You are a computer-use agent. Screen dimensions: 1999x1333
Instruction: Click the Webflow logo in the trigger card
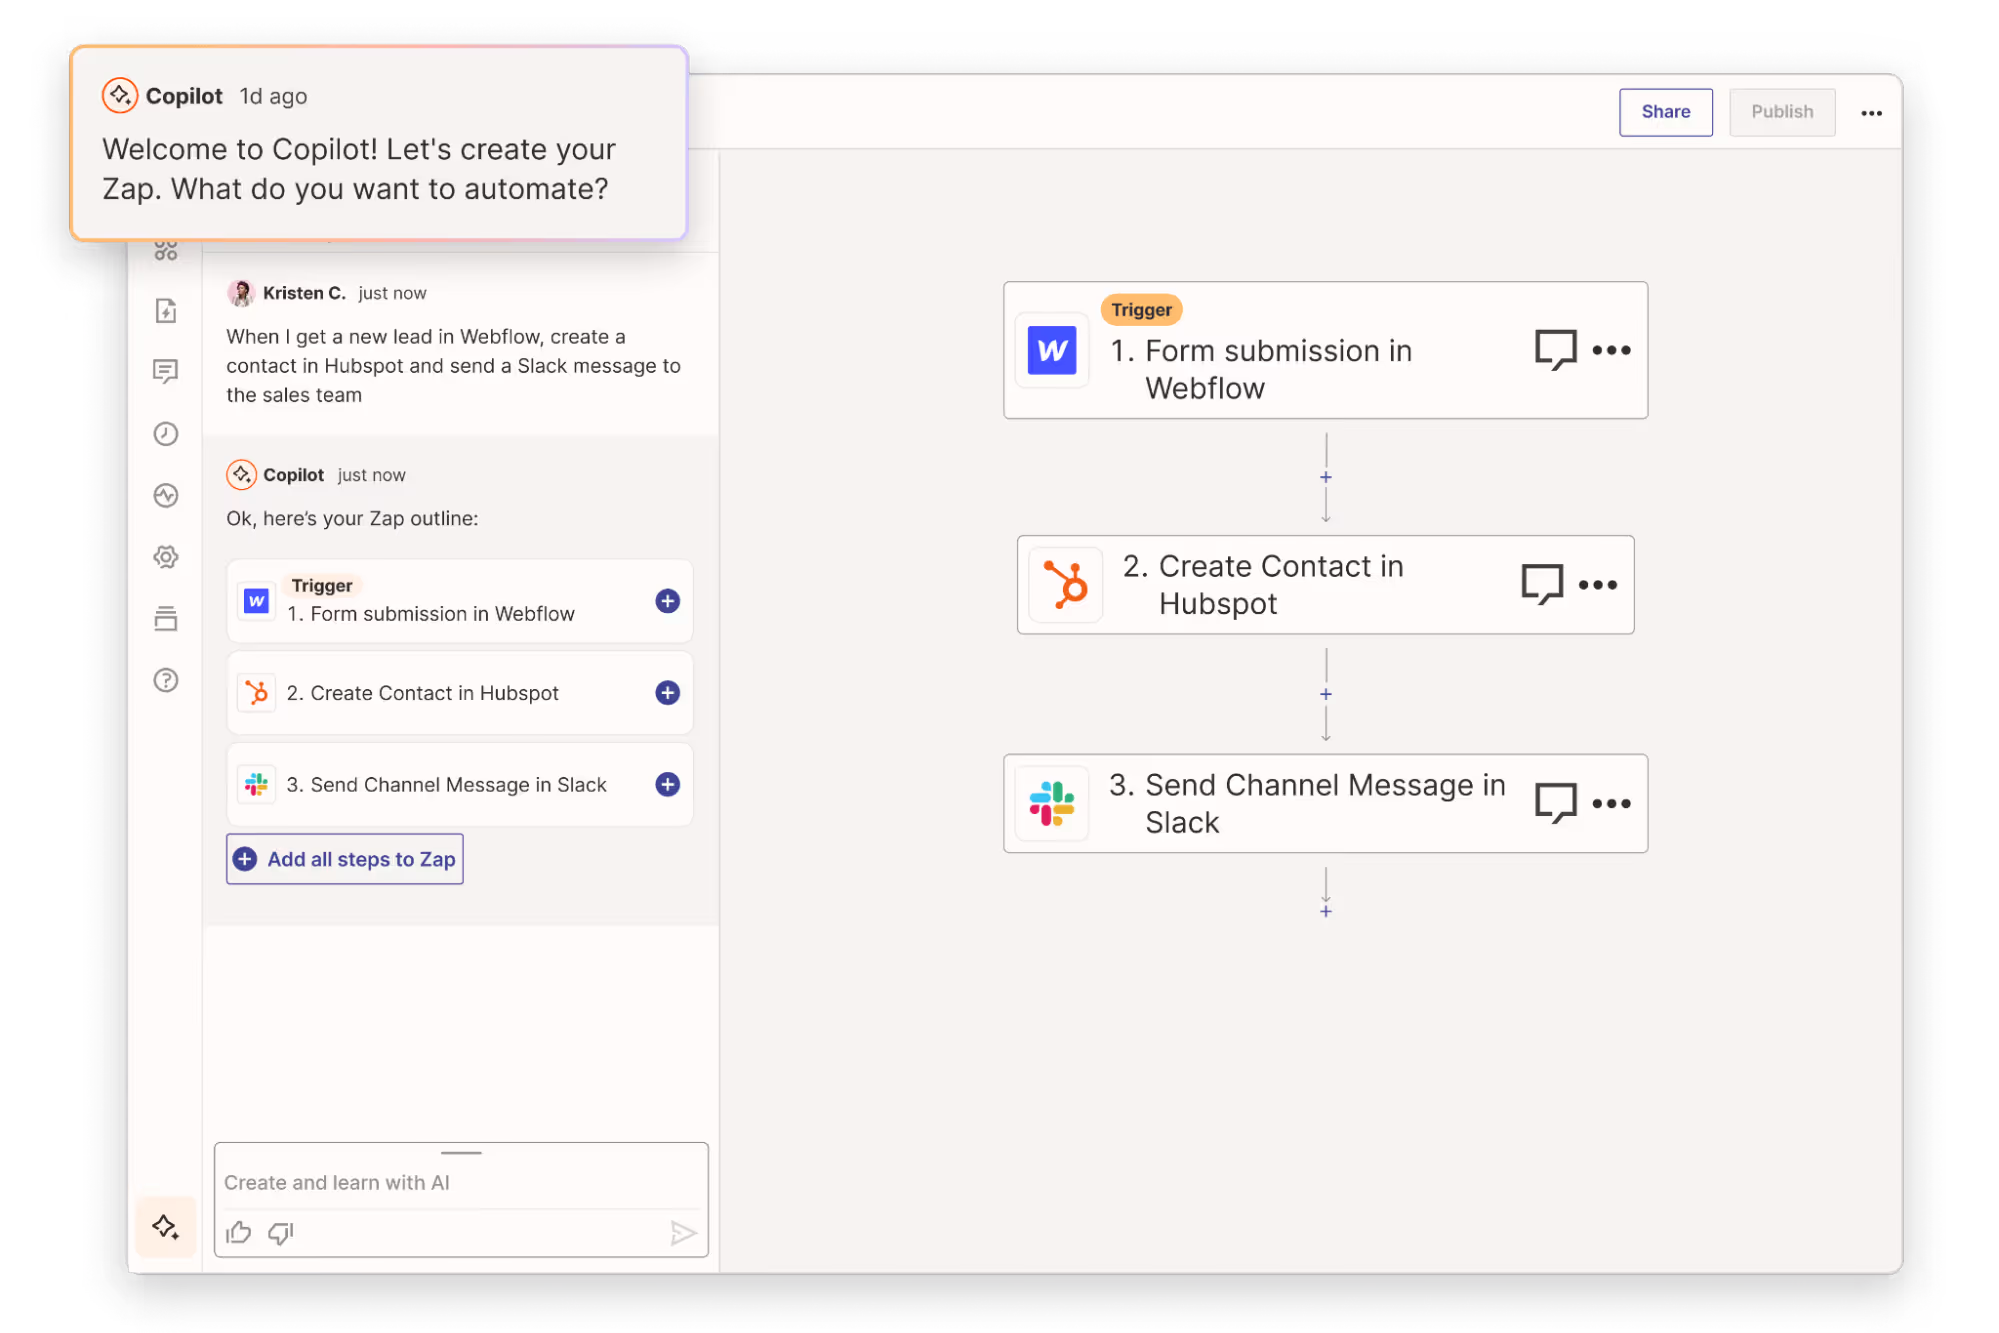point(1052,350)
